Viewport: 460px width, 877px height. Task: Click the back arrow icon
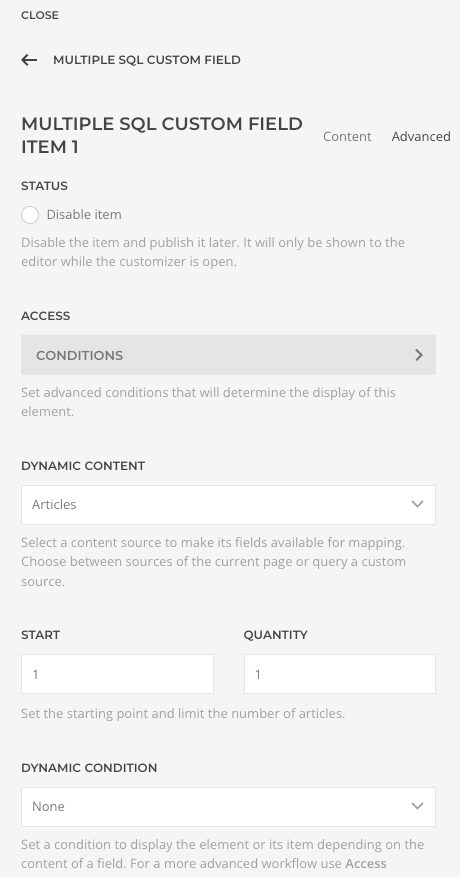click(29, 60)
